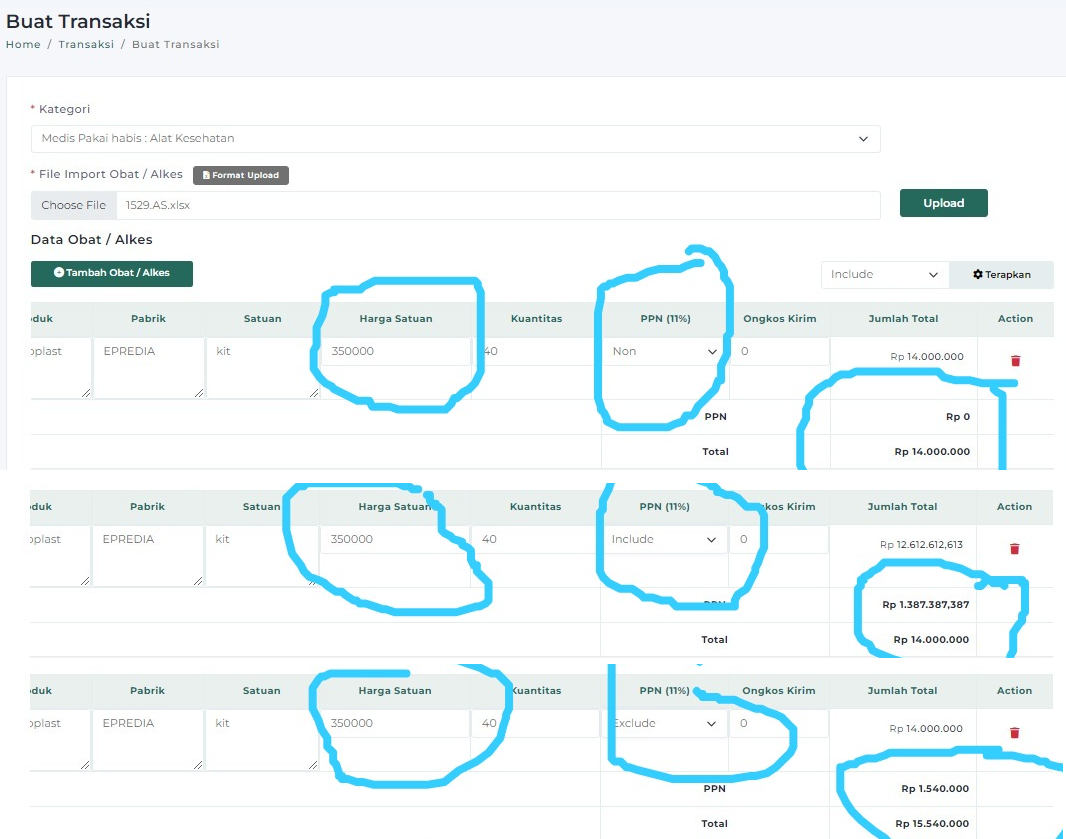This screenshot has height=839, width=1066.
Task: Click the Rp 1.387.387,387 PPN value
Action: [926, 604]
